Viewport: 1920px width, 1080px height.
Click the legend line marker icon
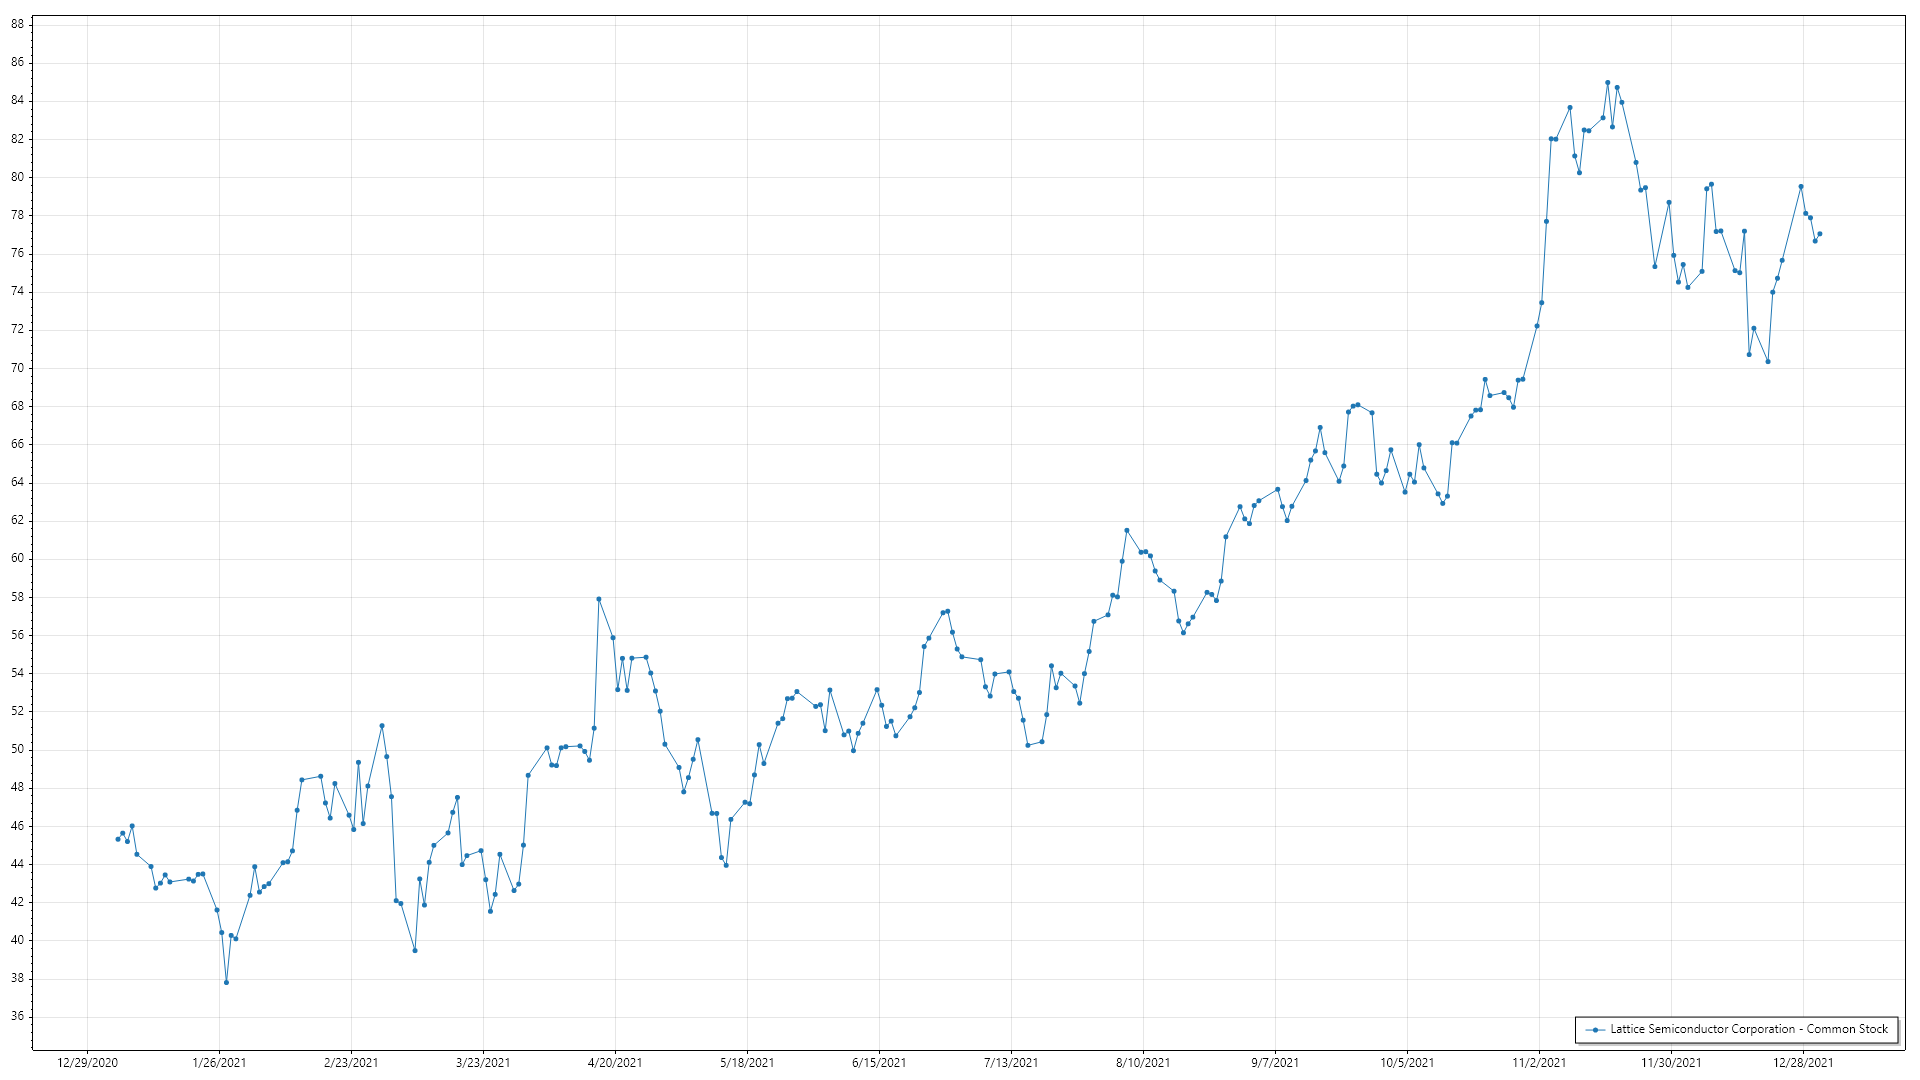coord(1595,1030)
